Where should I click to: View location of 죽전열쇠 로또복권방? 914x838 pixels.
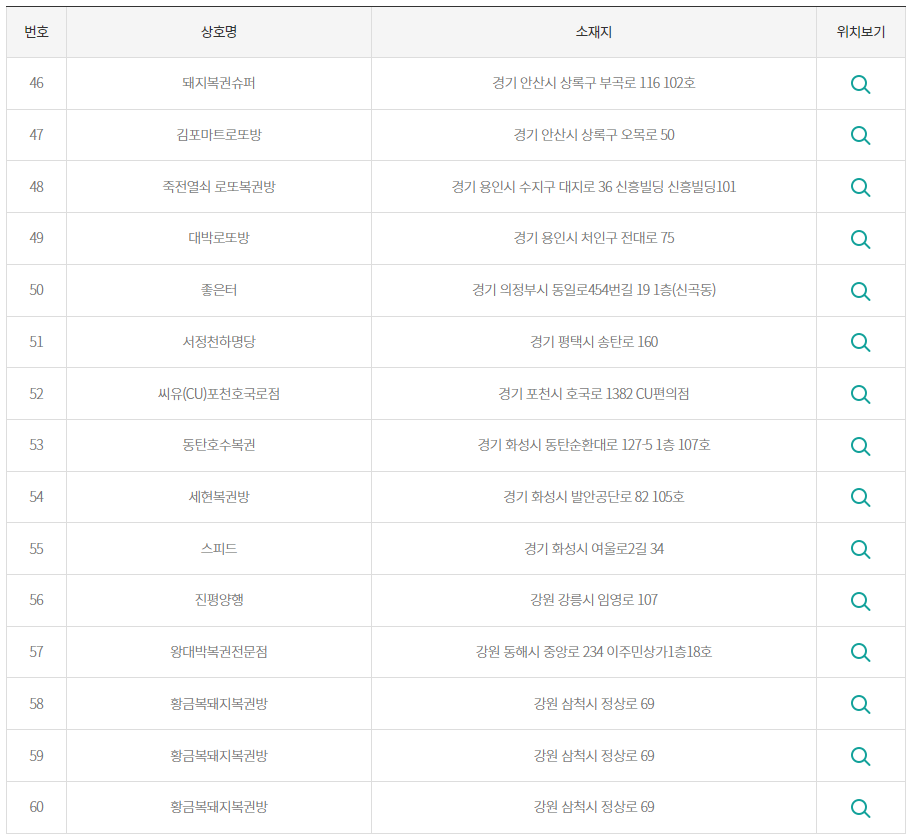[860, 188]
